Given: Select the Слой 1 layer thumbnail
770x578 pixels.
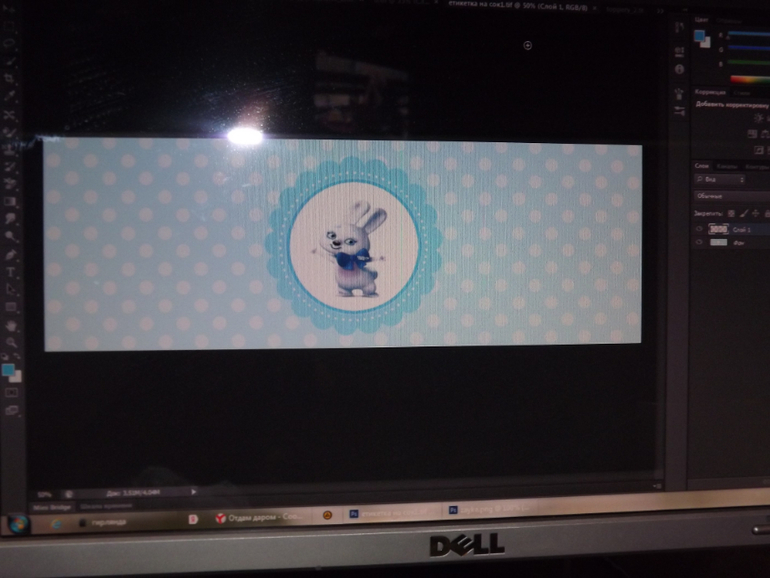Looking at the screenshot, I should pyautogui.click(x=718, y=229).
